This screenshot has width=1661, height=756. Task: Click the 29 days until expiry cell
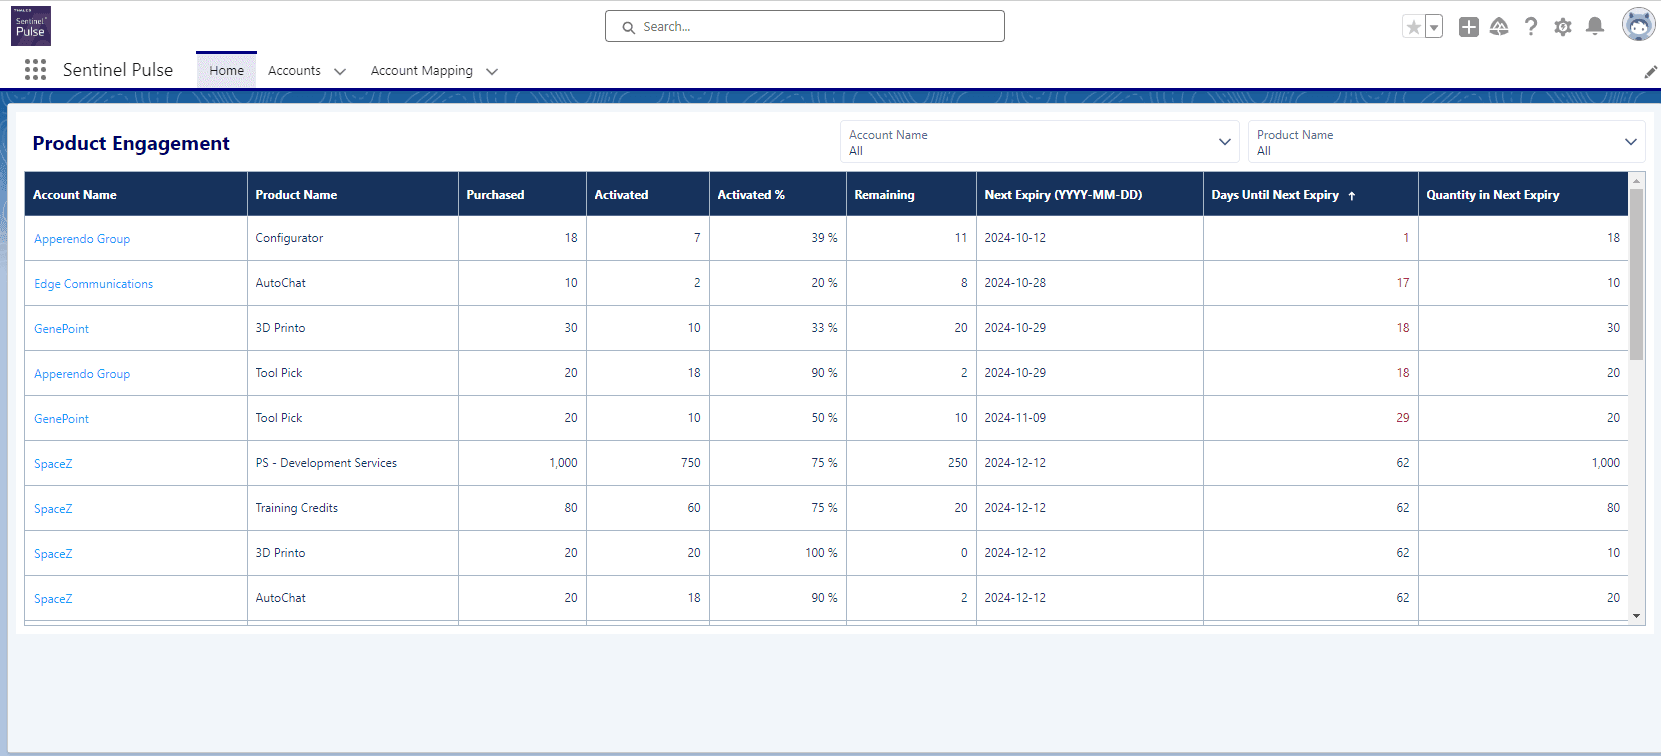1311,418
